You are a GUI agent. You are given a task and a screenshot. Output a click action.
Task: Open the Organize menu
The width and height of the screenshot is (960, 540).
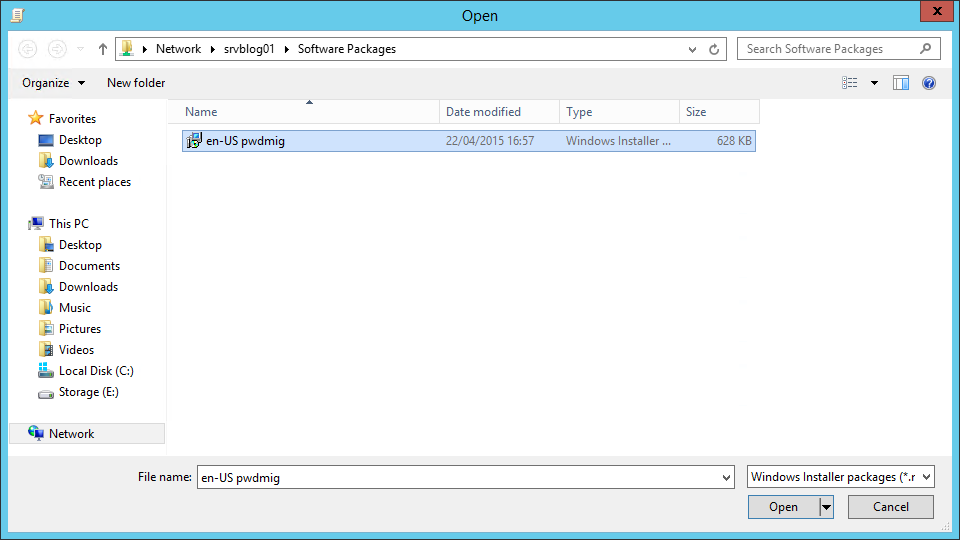(x=53, y=83)
